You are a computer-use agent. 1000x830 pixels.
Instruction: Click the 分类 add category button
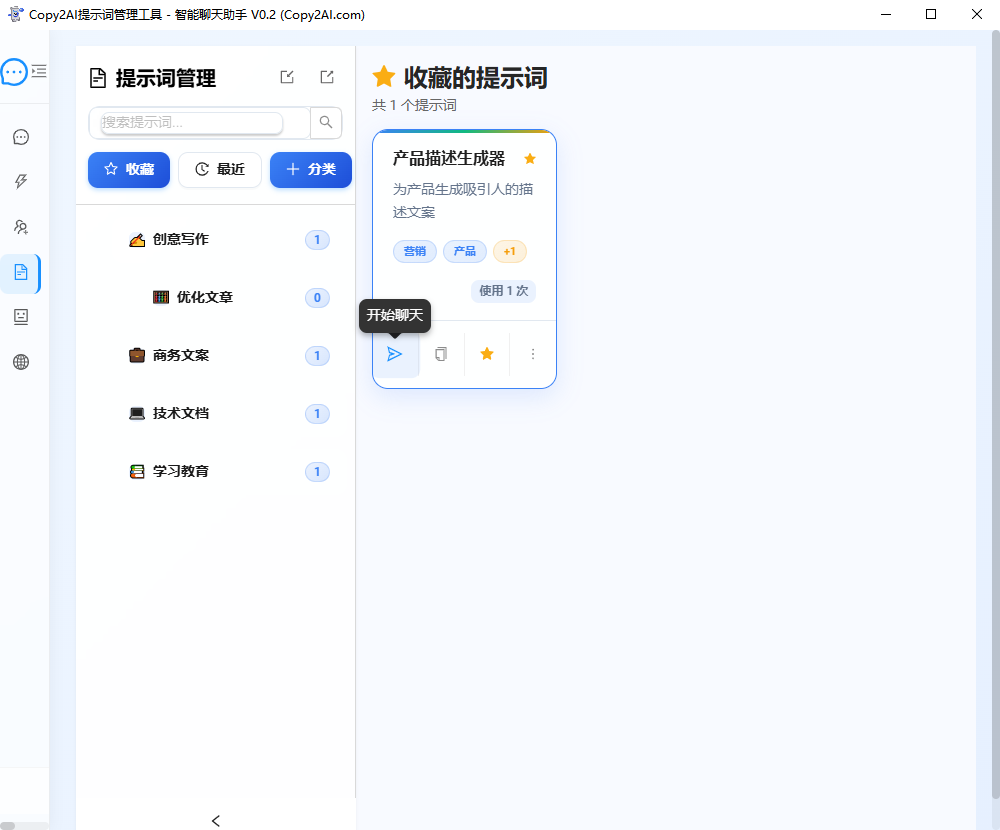click(x=311, y=170)
